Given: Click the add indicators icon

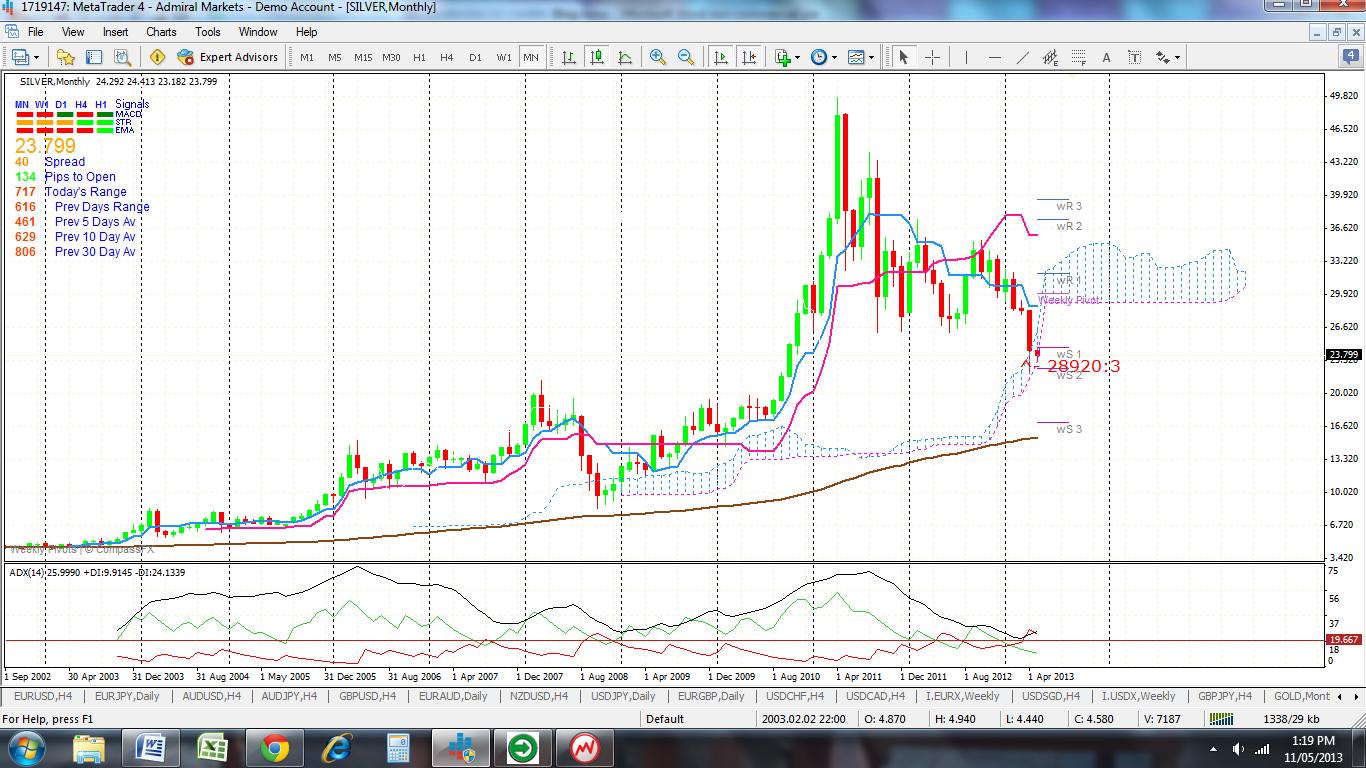Looking at the screenshot, I should 782,57.
